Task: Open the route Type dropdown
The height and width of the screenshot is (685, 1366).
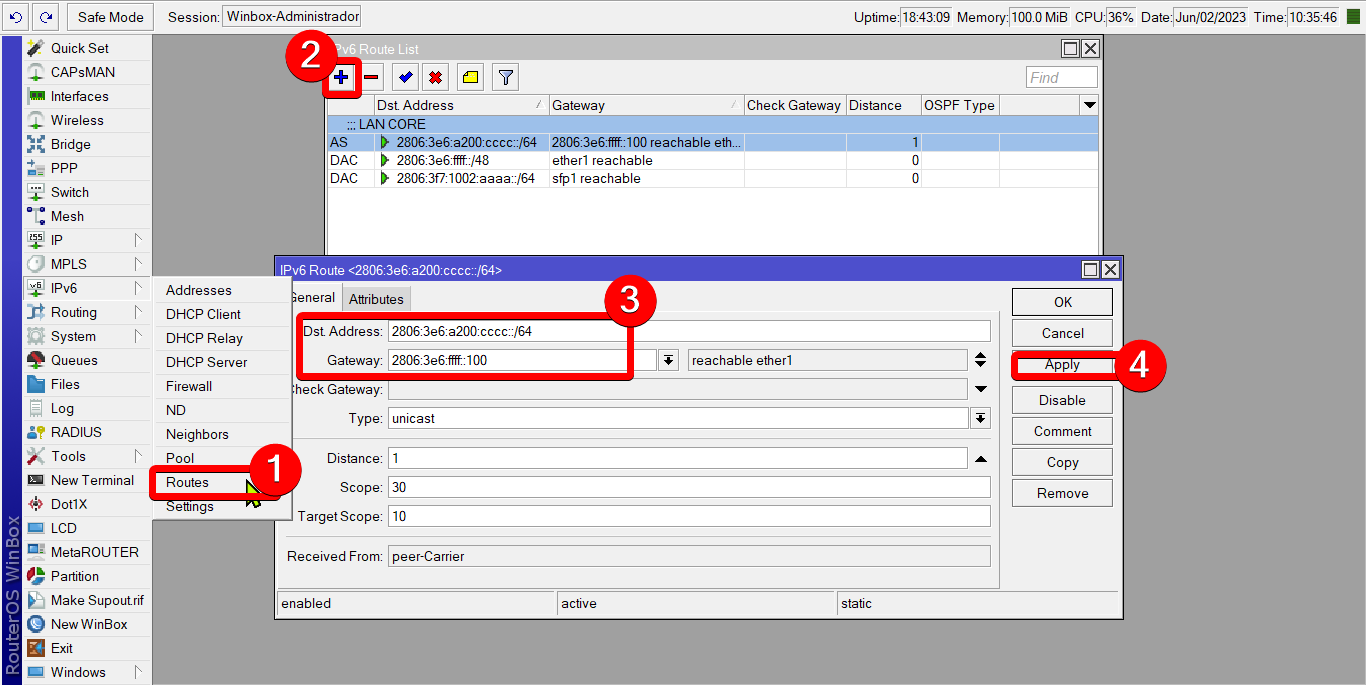Action: coord(981,418)
